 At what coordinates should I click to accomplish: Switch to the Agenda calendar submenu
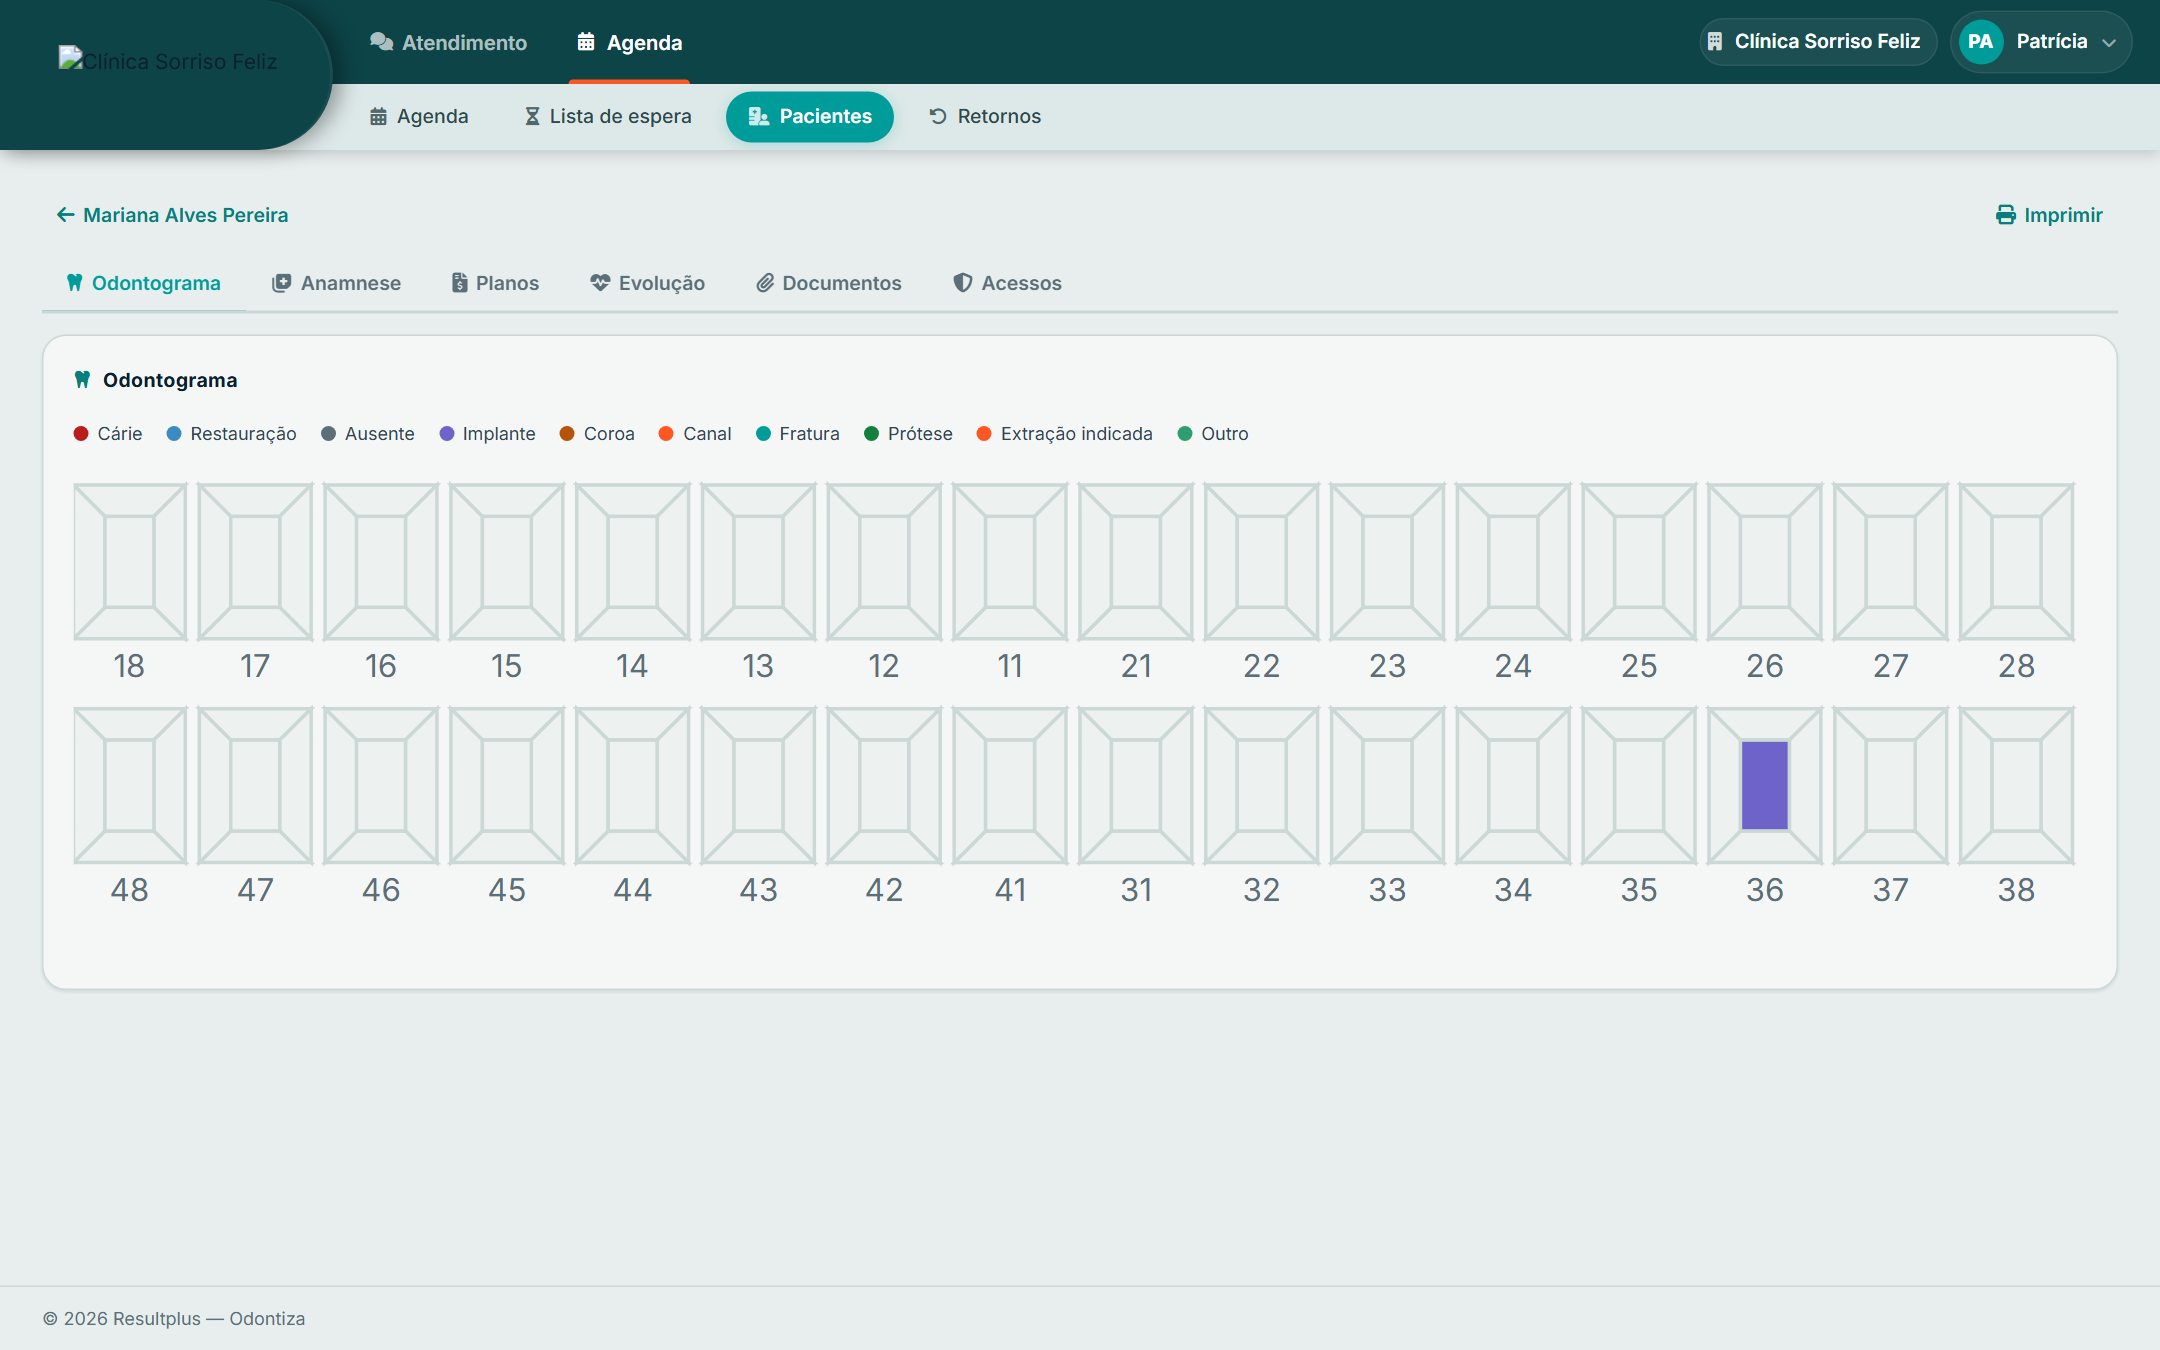[419, 116]
